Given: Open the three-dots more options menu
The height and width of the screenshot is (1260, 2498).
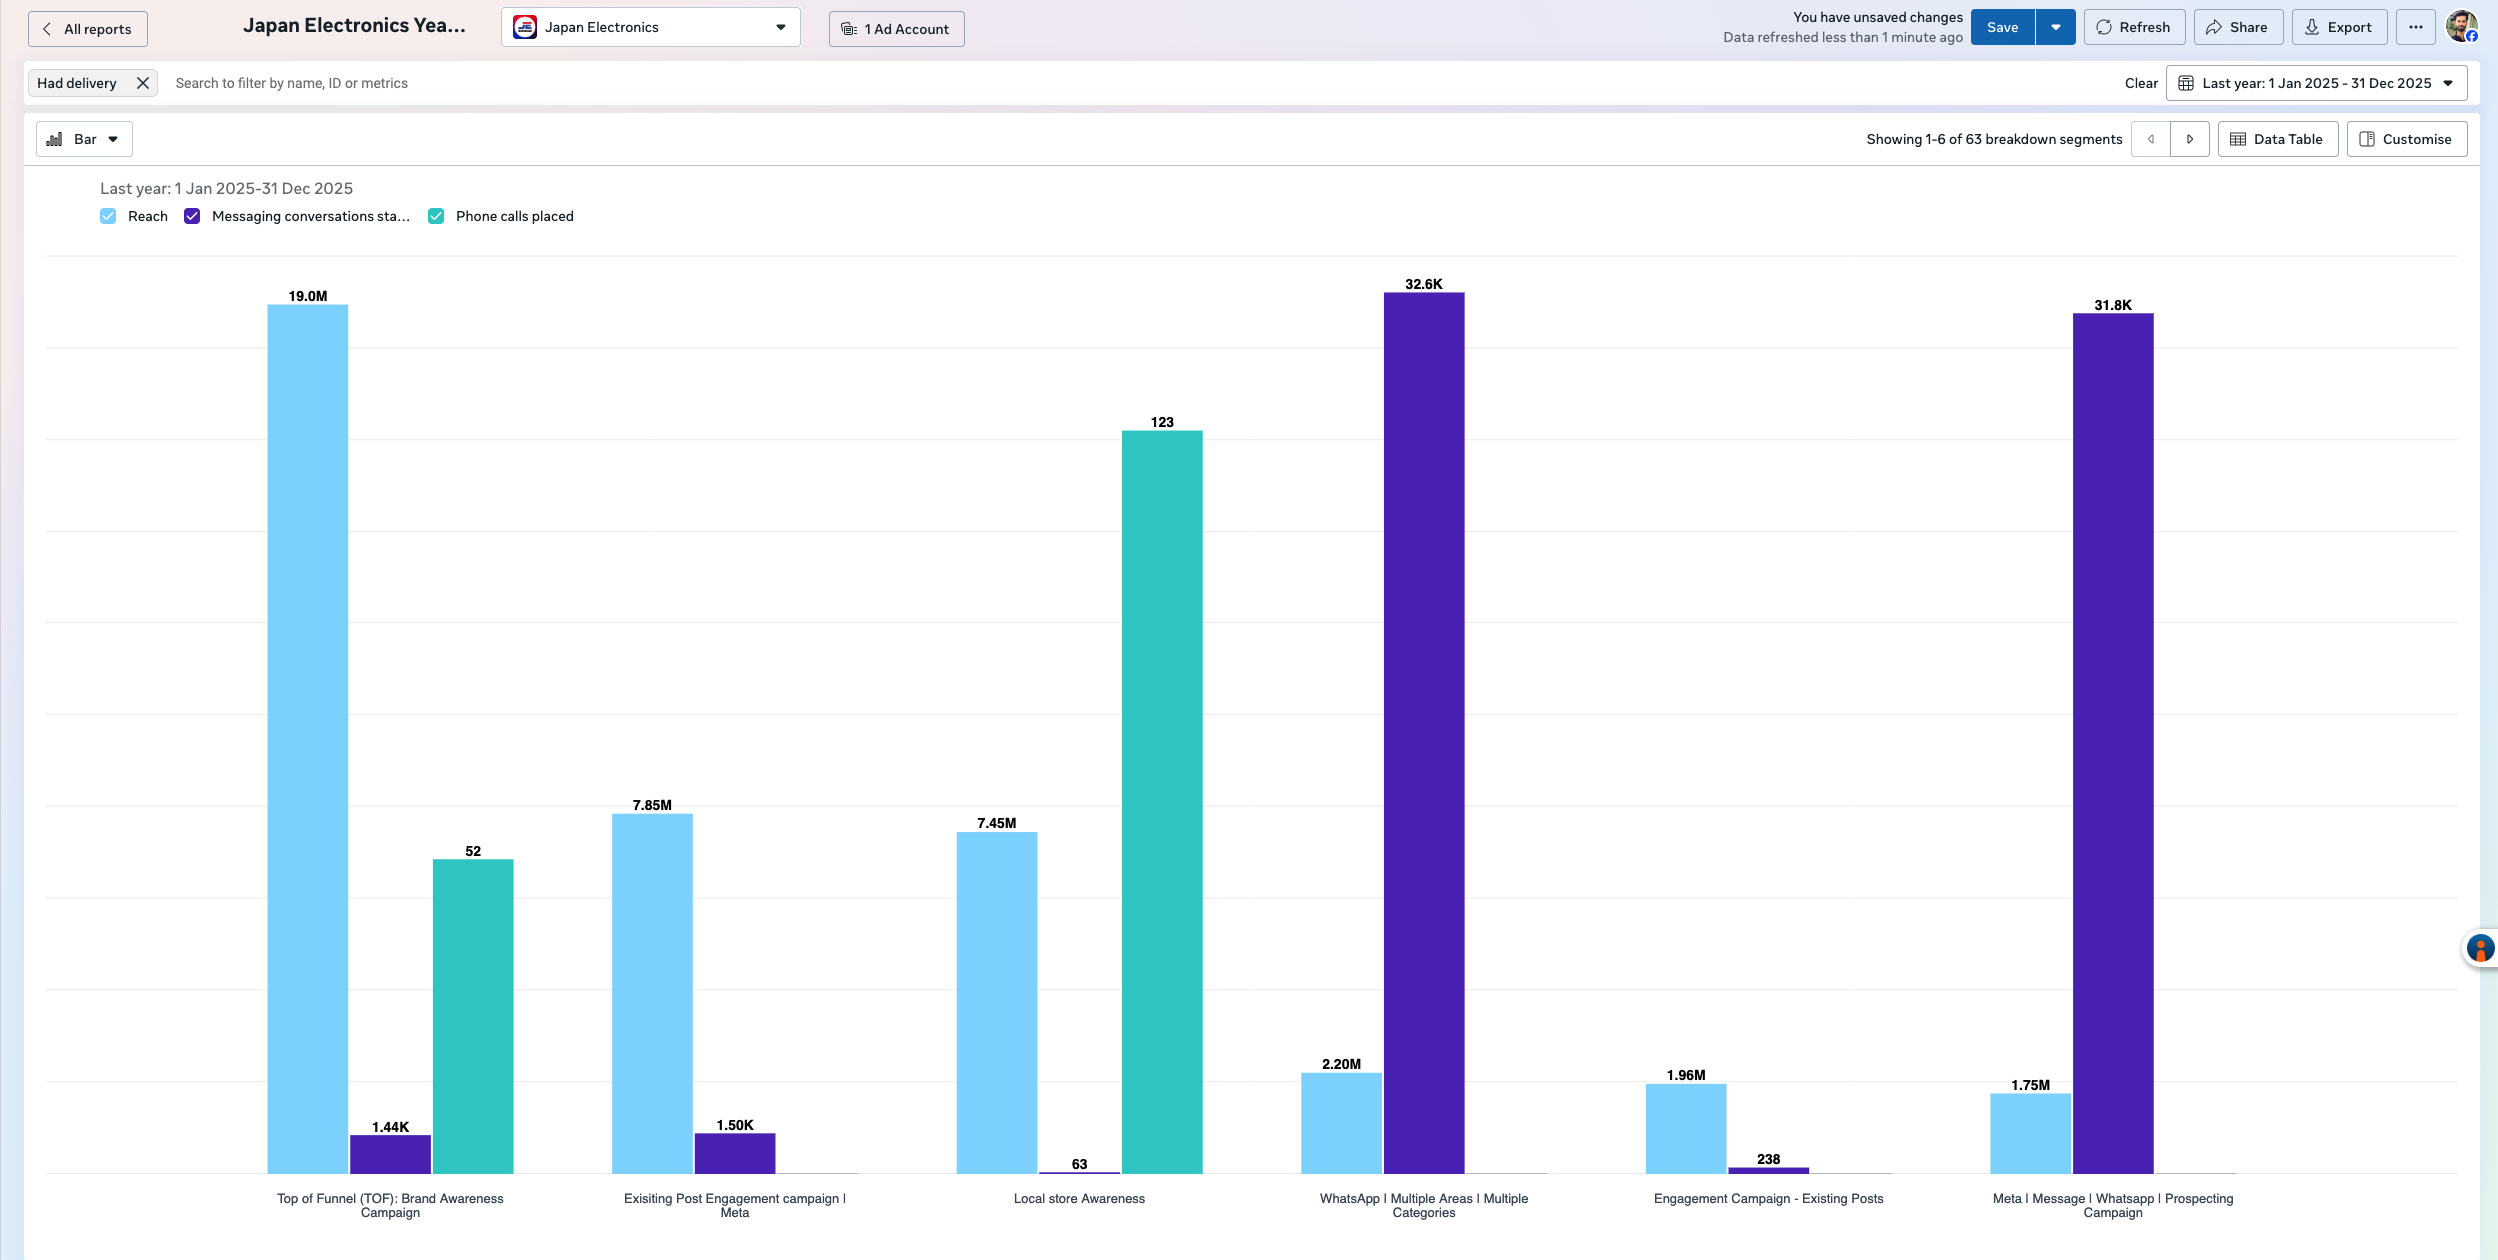Looking at the screenshot, I should pyautogui.click(x=2416, y=27).
